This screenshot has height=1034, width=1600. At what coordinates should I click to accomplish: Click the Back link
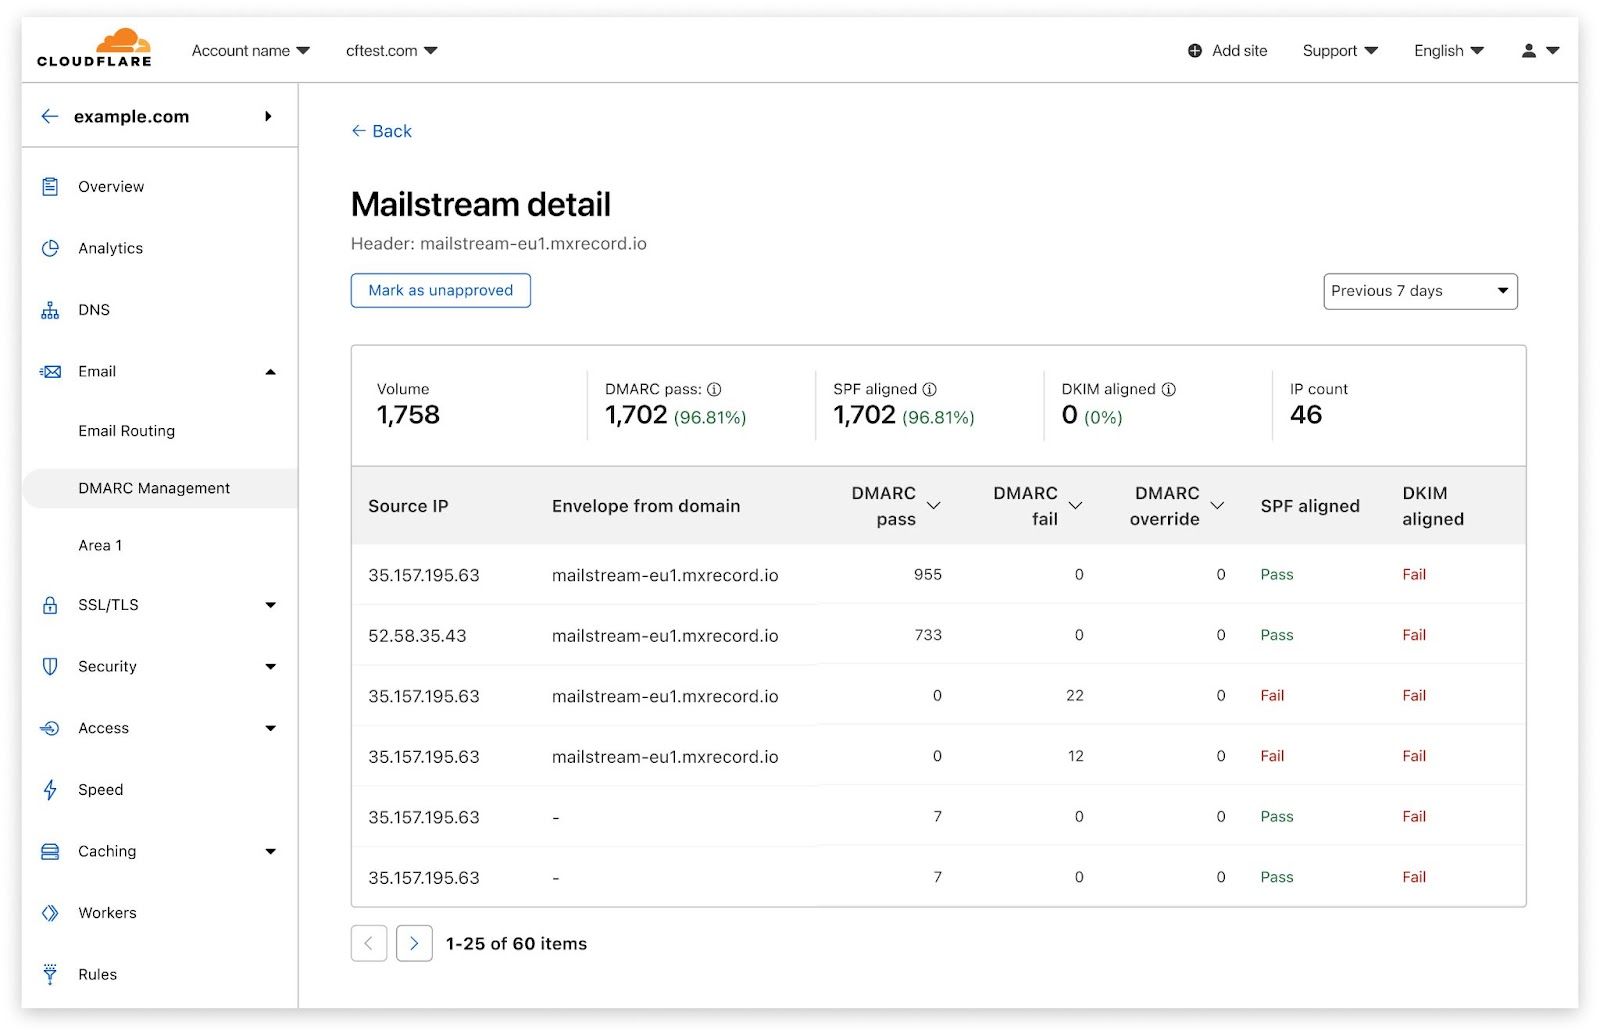pyautogui.click(x=381, y=130)
